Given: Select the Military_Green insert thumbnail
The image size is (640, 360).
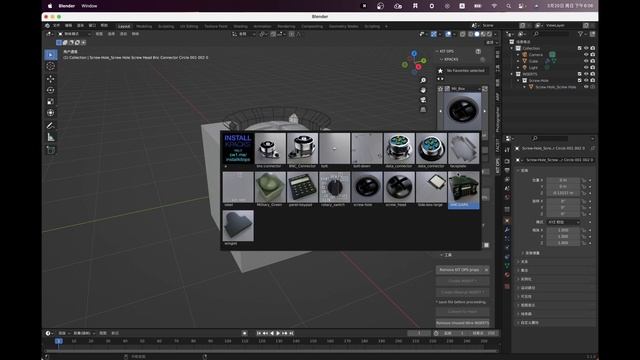Looking at the screenshot, I should 270,189.
